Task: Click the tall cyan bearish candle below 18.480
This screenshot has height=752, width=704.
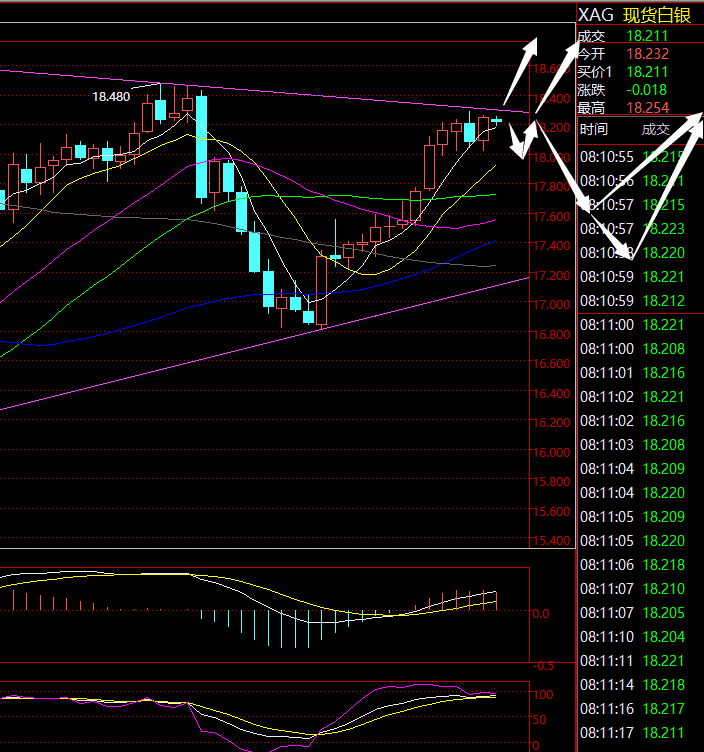Action: (201, 147)
